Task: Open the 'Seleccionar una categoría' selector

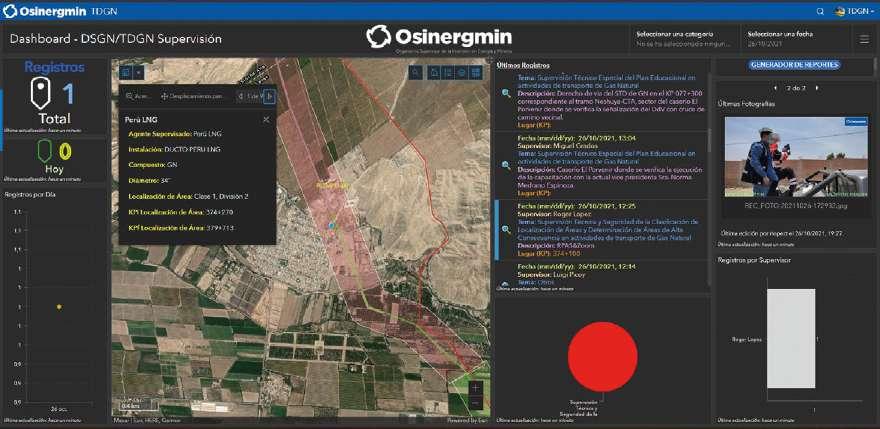Action: pos(685,39)
